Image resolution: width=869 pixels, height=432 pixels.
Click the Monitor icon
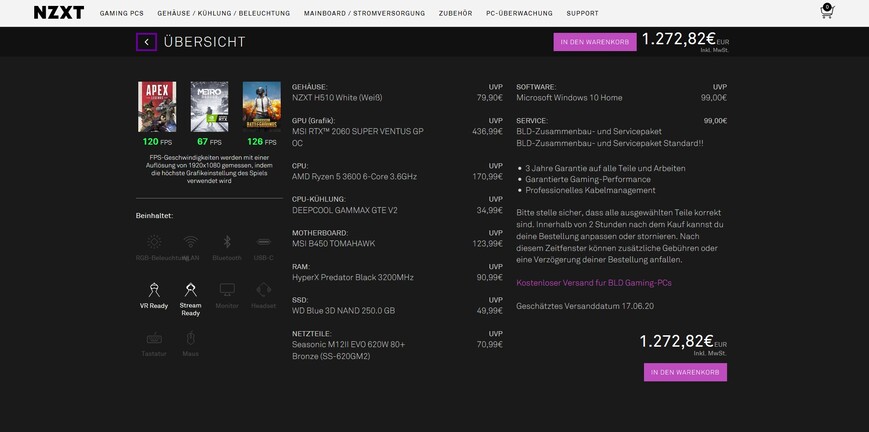click(227, 289)
